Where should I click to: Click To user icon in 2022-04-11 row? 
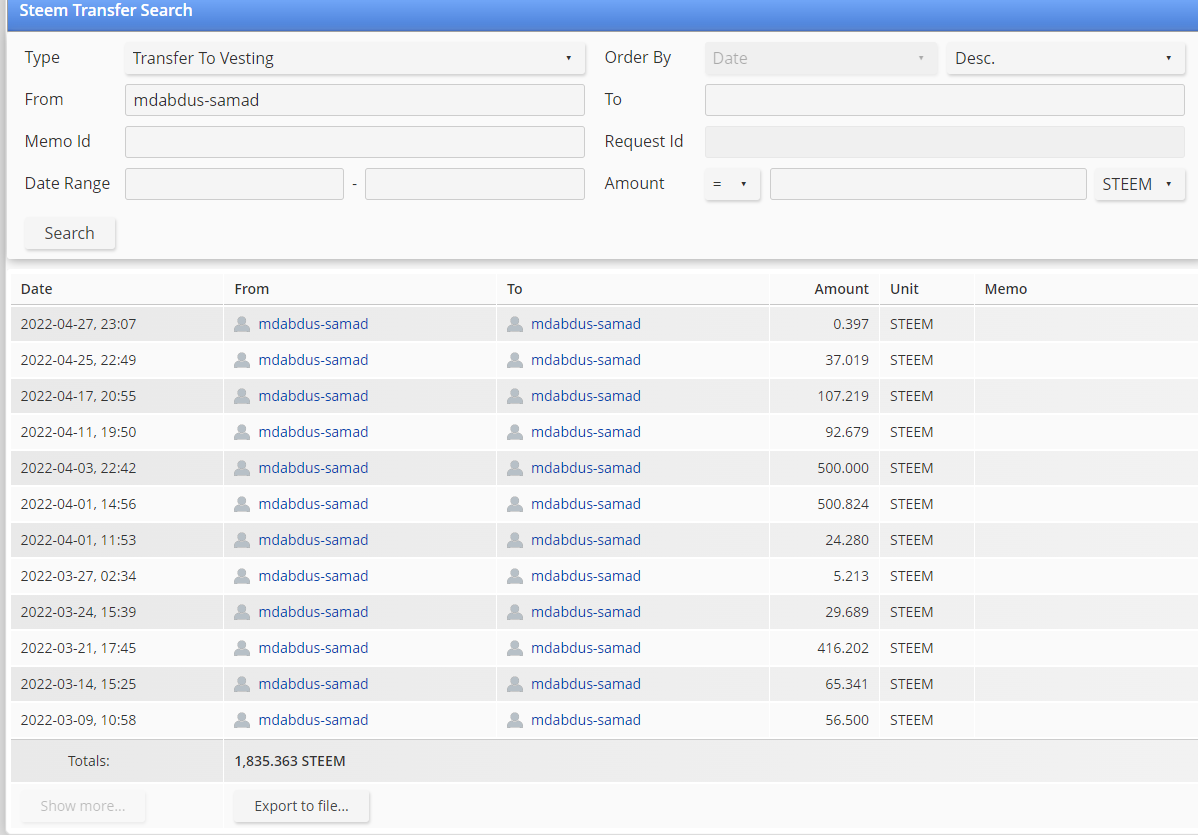coord(515,432)
